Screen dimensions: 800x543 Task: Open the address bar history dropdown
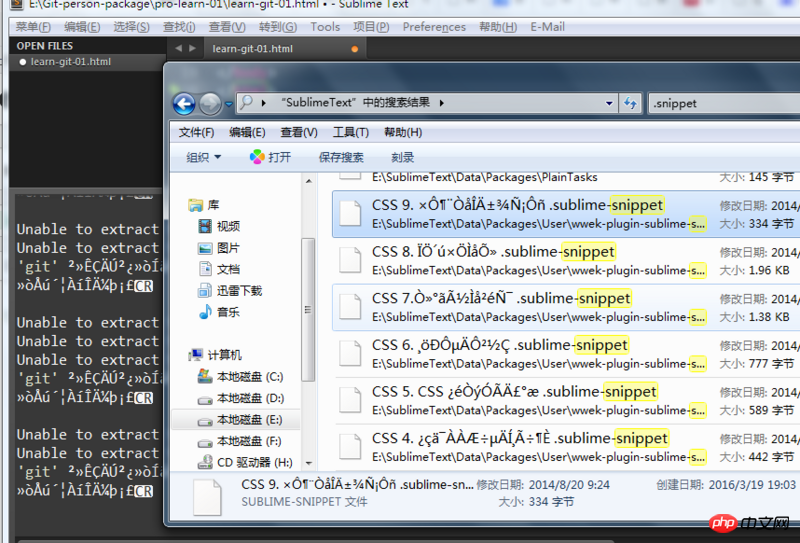coord(609,104)
